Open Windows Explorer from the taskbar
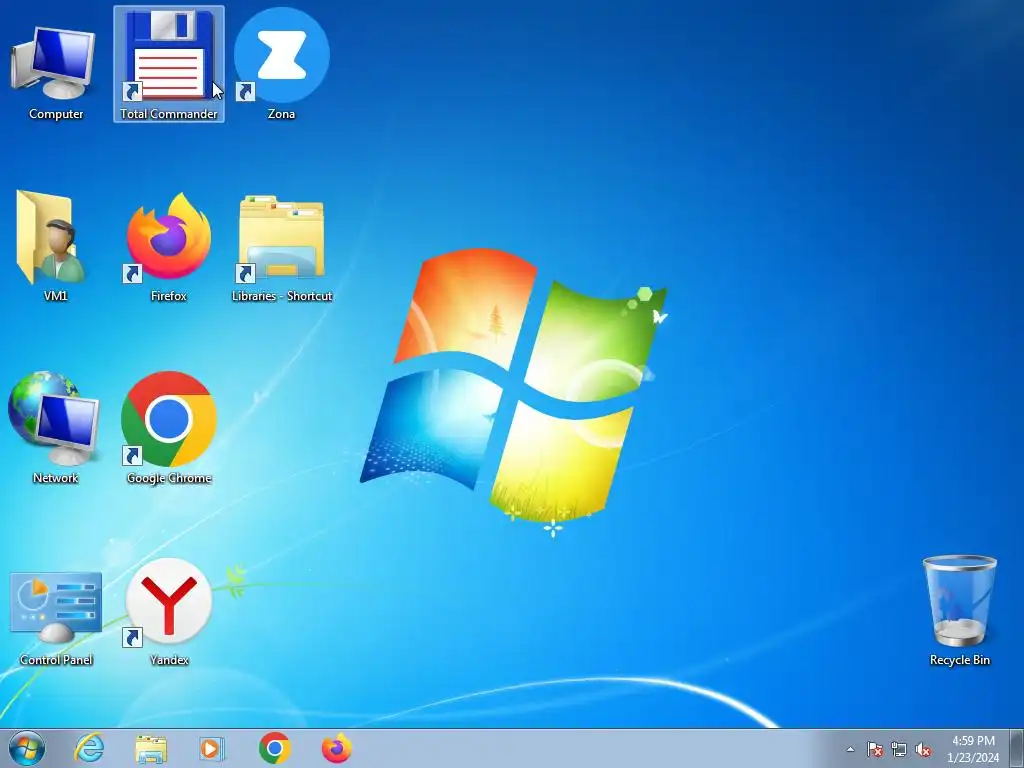This screenshot has width=1024, height=768. point(151,748)
